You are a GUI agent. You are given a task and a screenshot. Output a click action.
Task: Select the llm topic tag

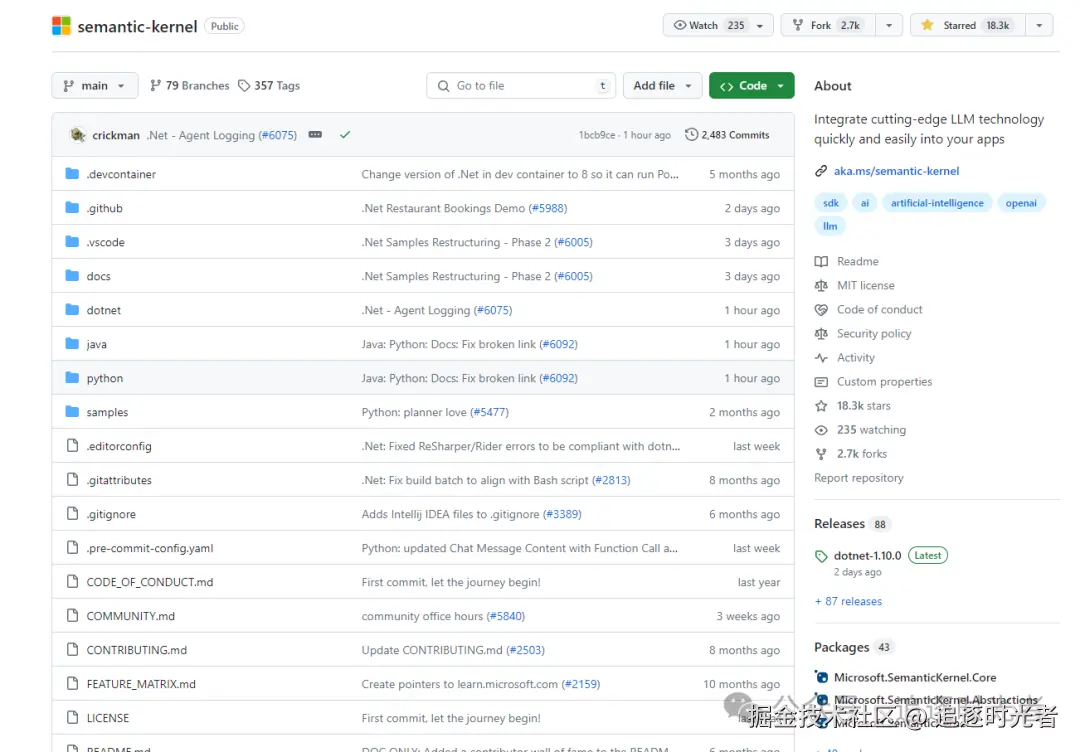click(830, 226)
